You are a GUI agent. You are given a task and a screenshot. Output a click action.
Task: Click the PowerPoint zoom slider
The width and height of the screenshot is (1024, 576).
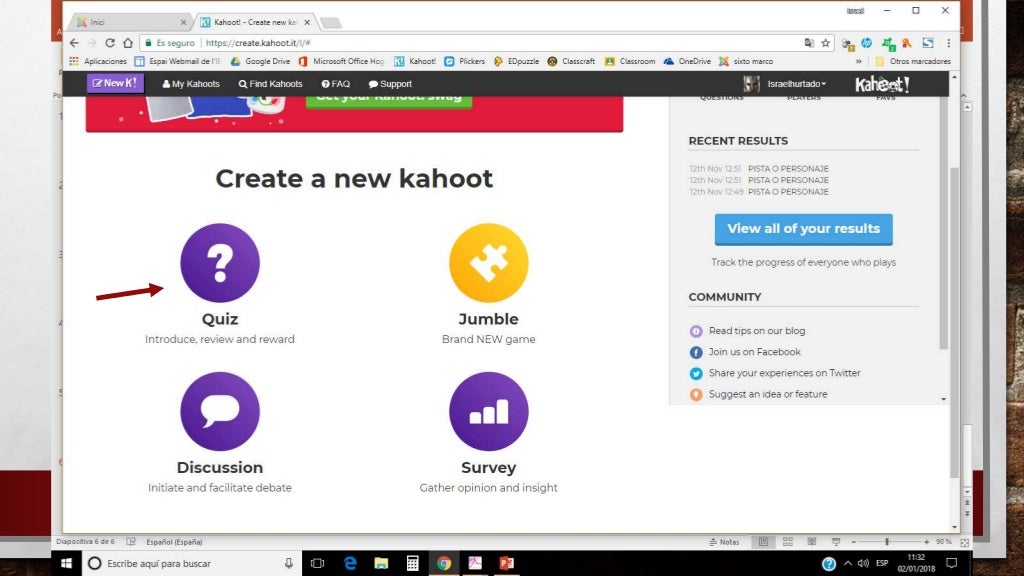(x=889, y=542)
